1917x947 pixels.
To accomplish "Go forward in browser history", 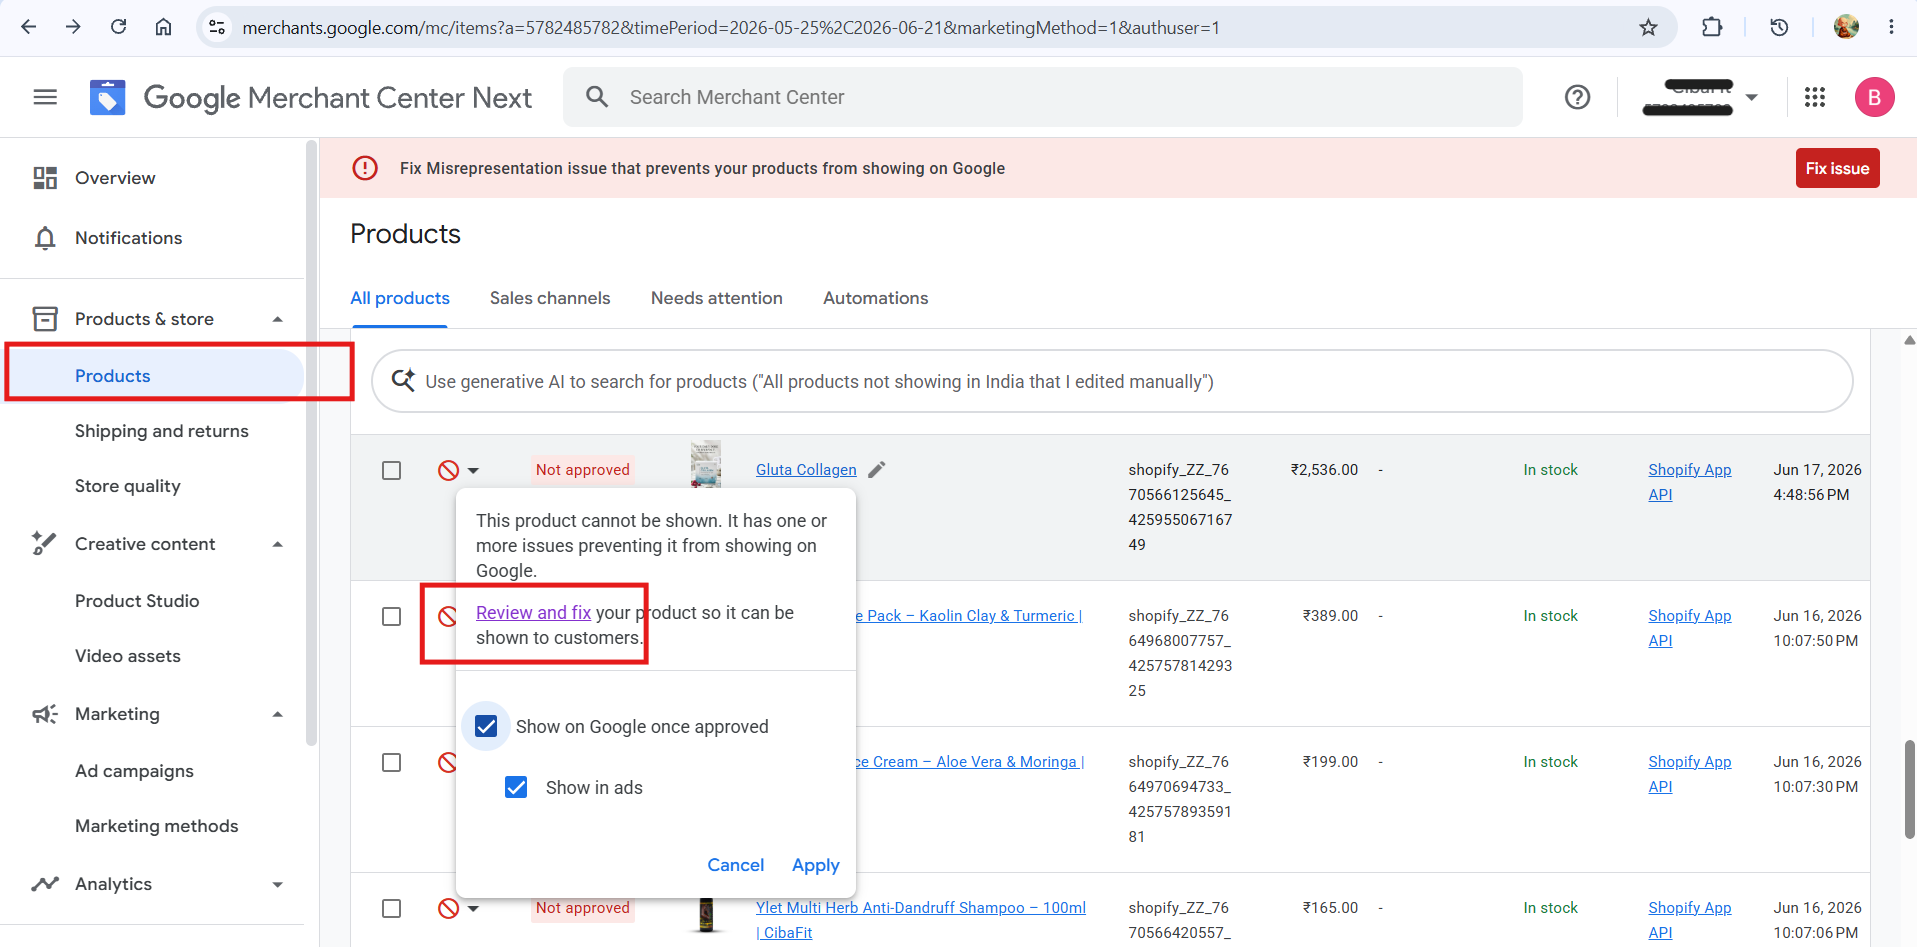I will coord(73,27).
